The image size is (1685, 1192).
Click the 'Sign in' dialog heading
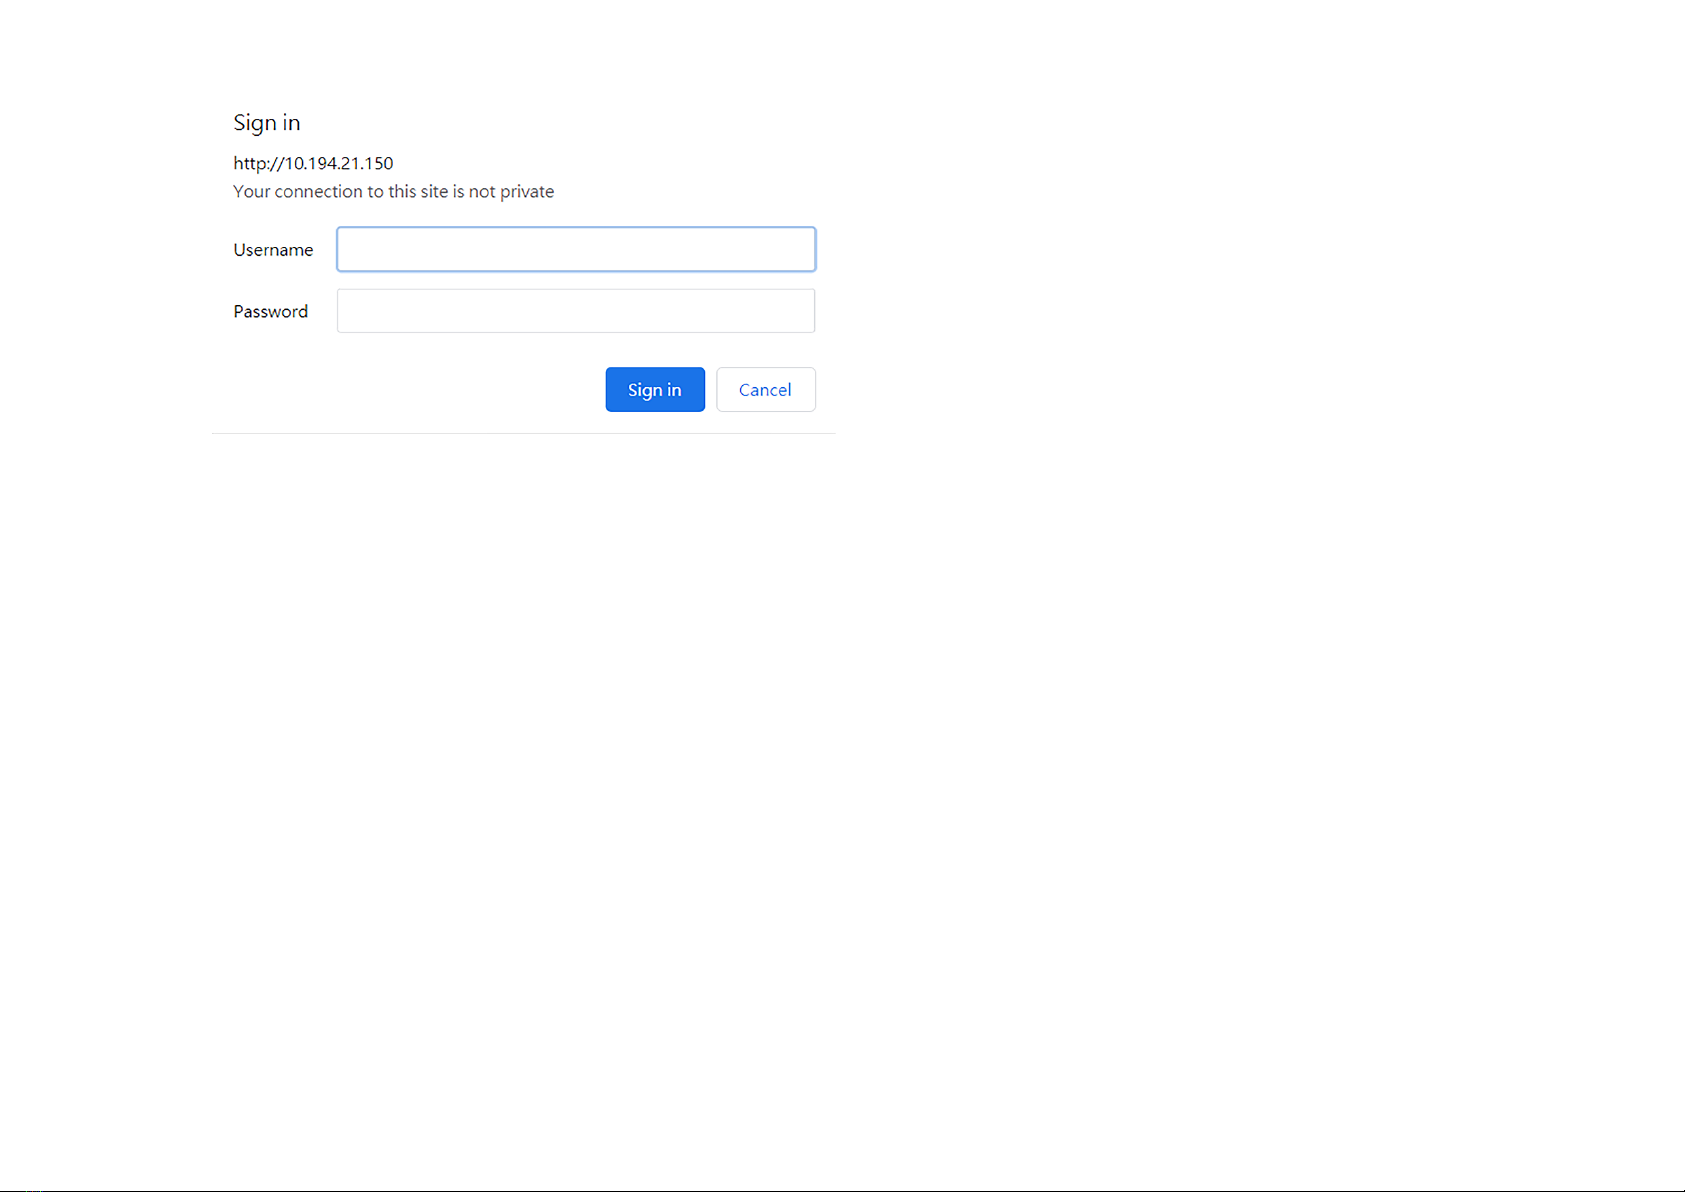(267, 123)
